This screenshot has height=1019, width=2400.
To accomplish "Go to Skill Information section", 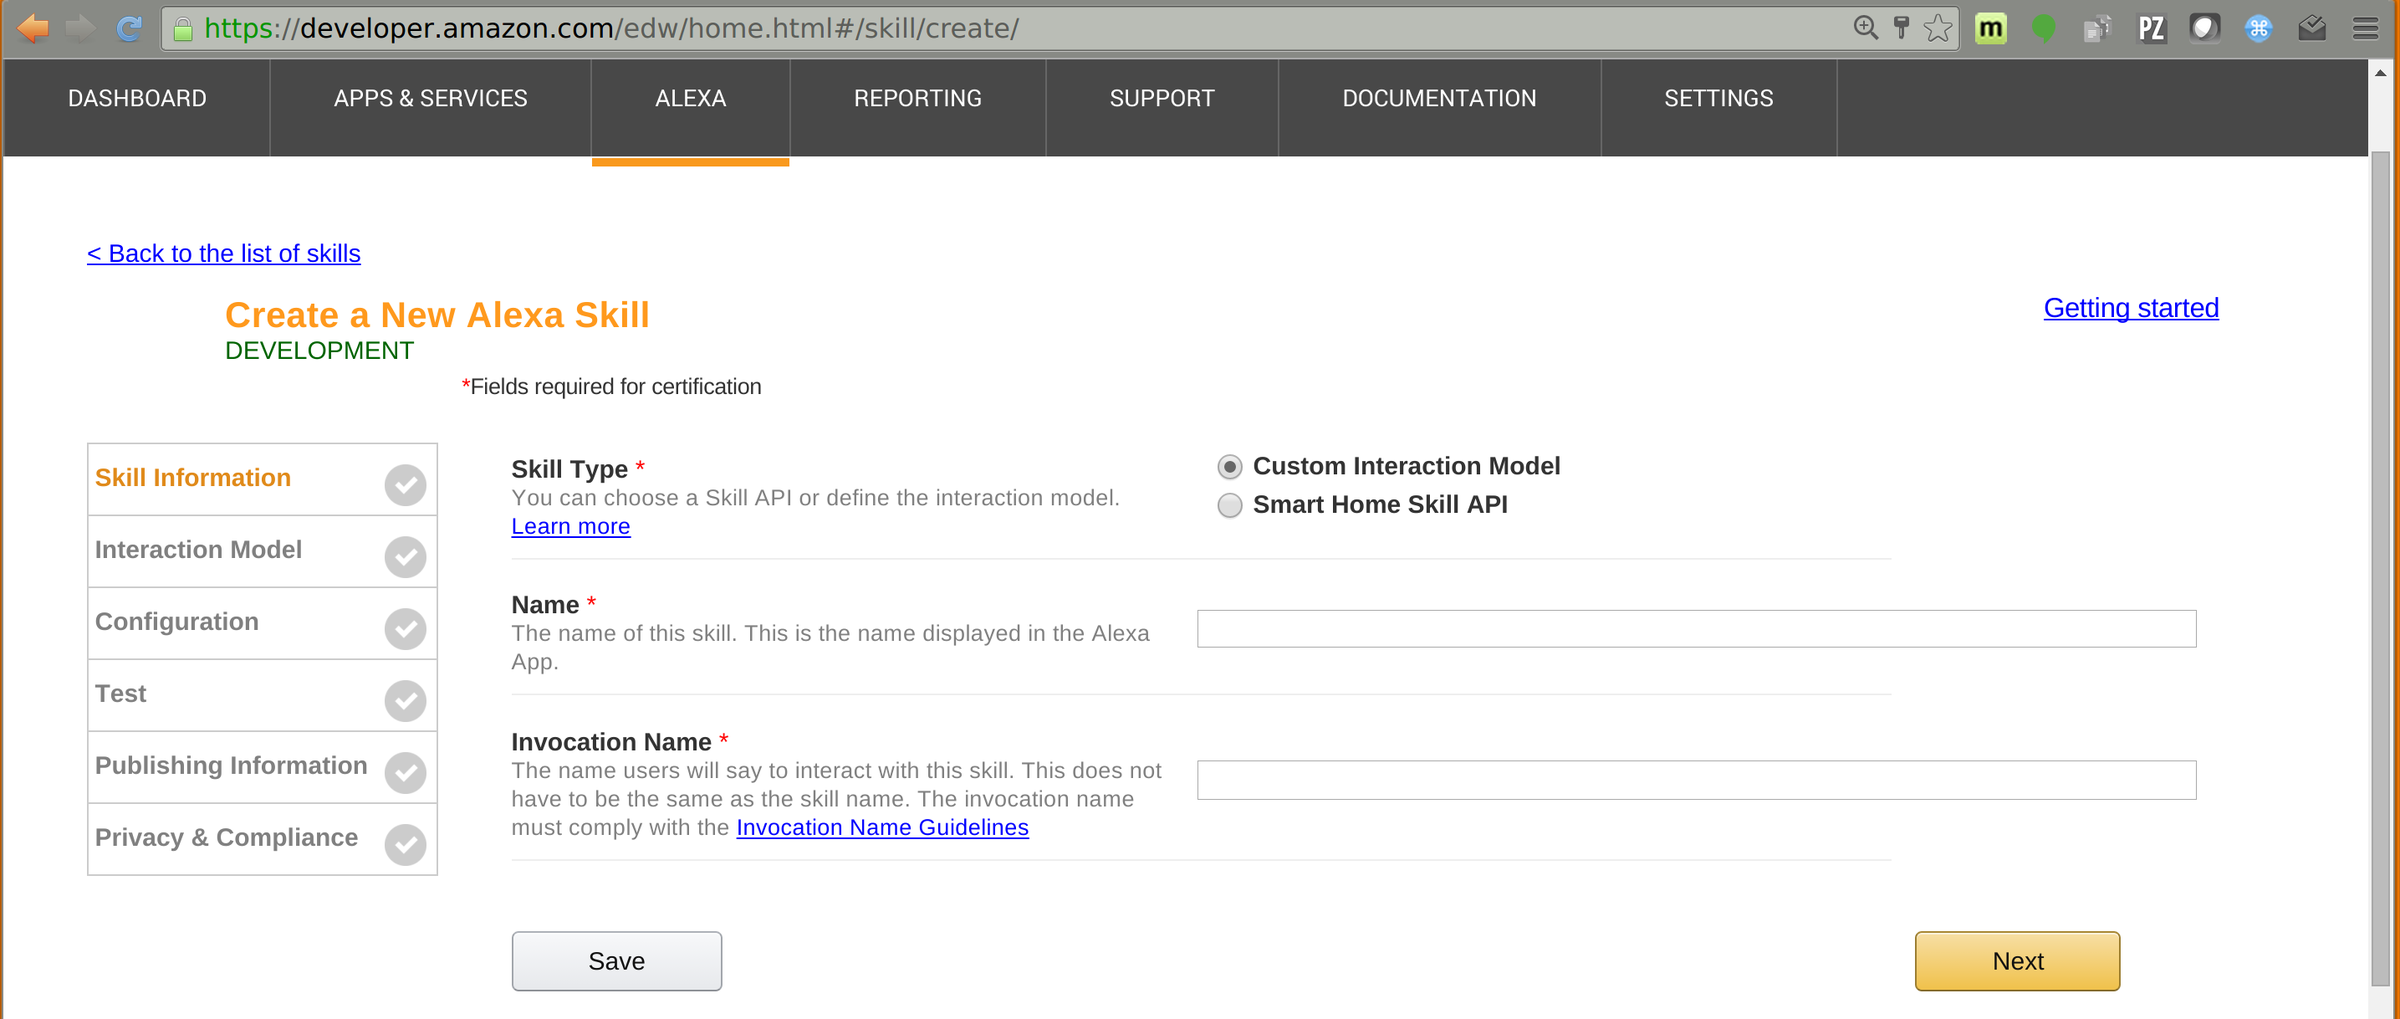I will pos(262,480).
